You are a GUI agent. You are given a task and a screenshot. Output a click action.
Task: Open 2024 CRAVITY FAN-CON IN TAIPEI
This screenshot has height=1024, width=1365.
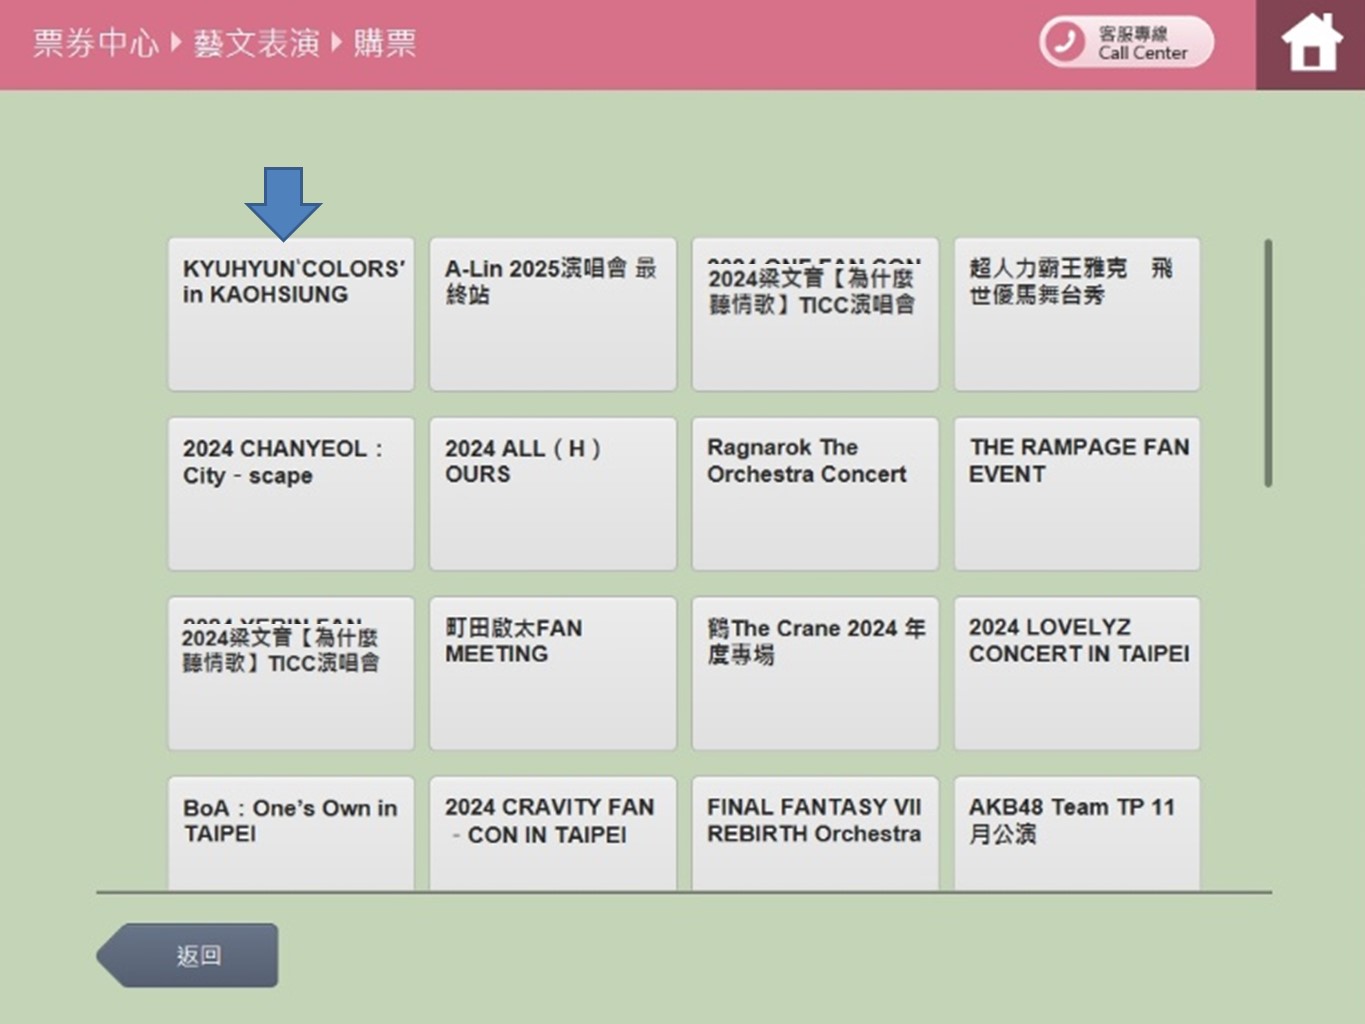click(553, 833)
